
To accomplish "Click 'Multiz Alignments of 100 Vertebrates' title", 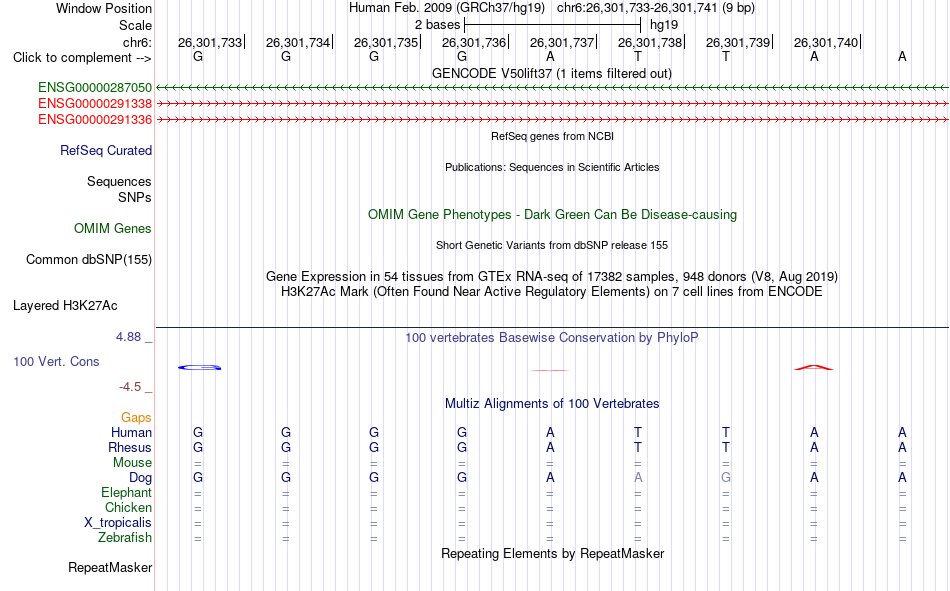I will click(x=552, y=404).
